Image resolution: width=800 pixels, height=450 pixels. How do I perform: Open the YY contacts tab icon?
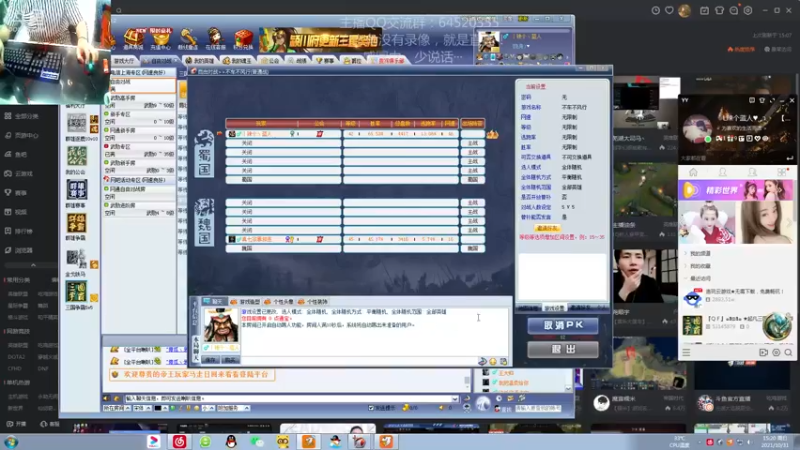point(722,172)
